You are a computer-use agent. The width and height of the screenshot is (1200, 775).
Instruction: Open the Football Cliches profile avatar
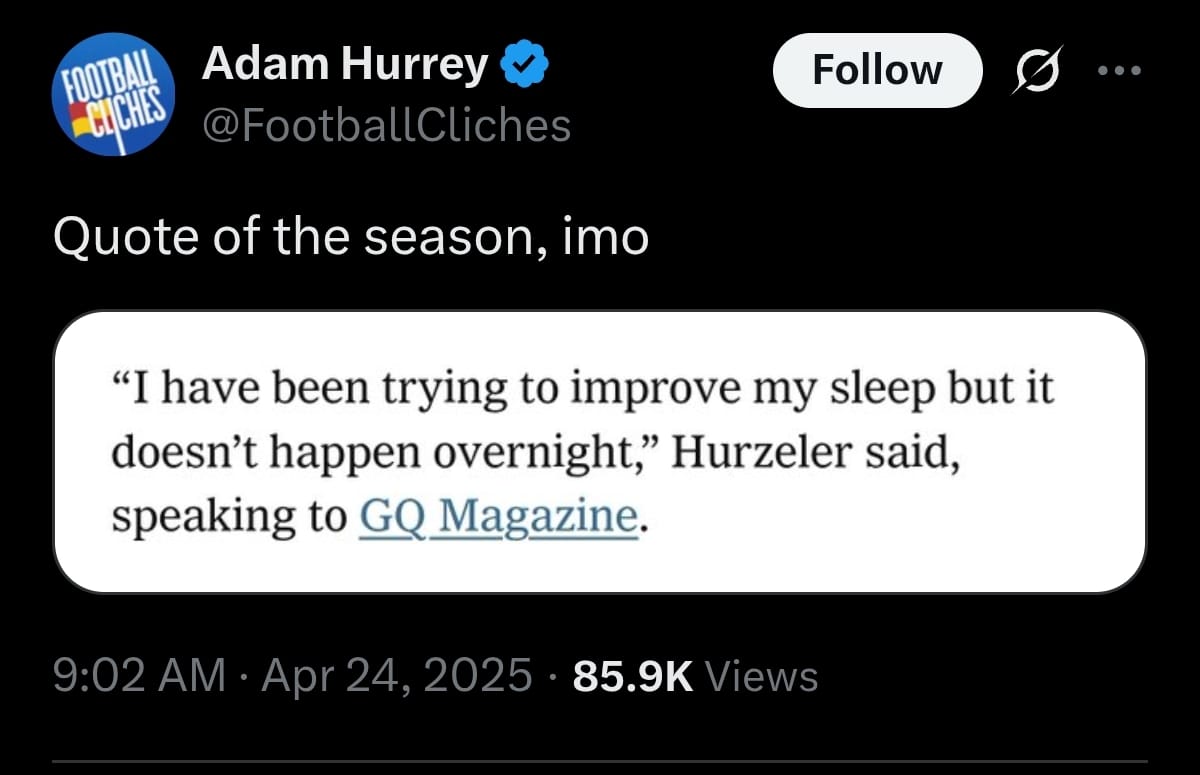(x=113, y=94)
